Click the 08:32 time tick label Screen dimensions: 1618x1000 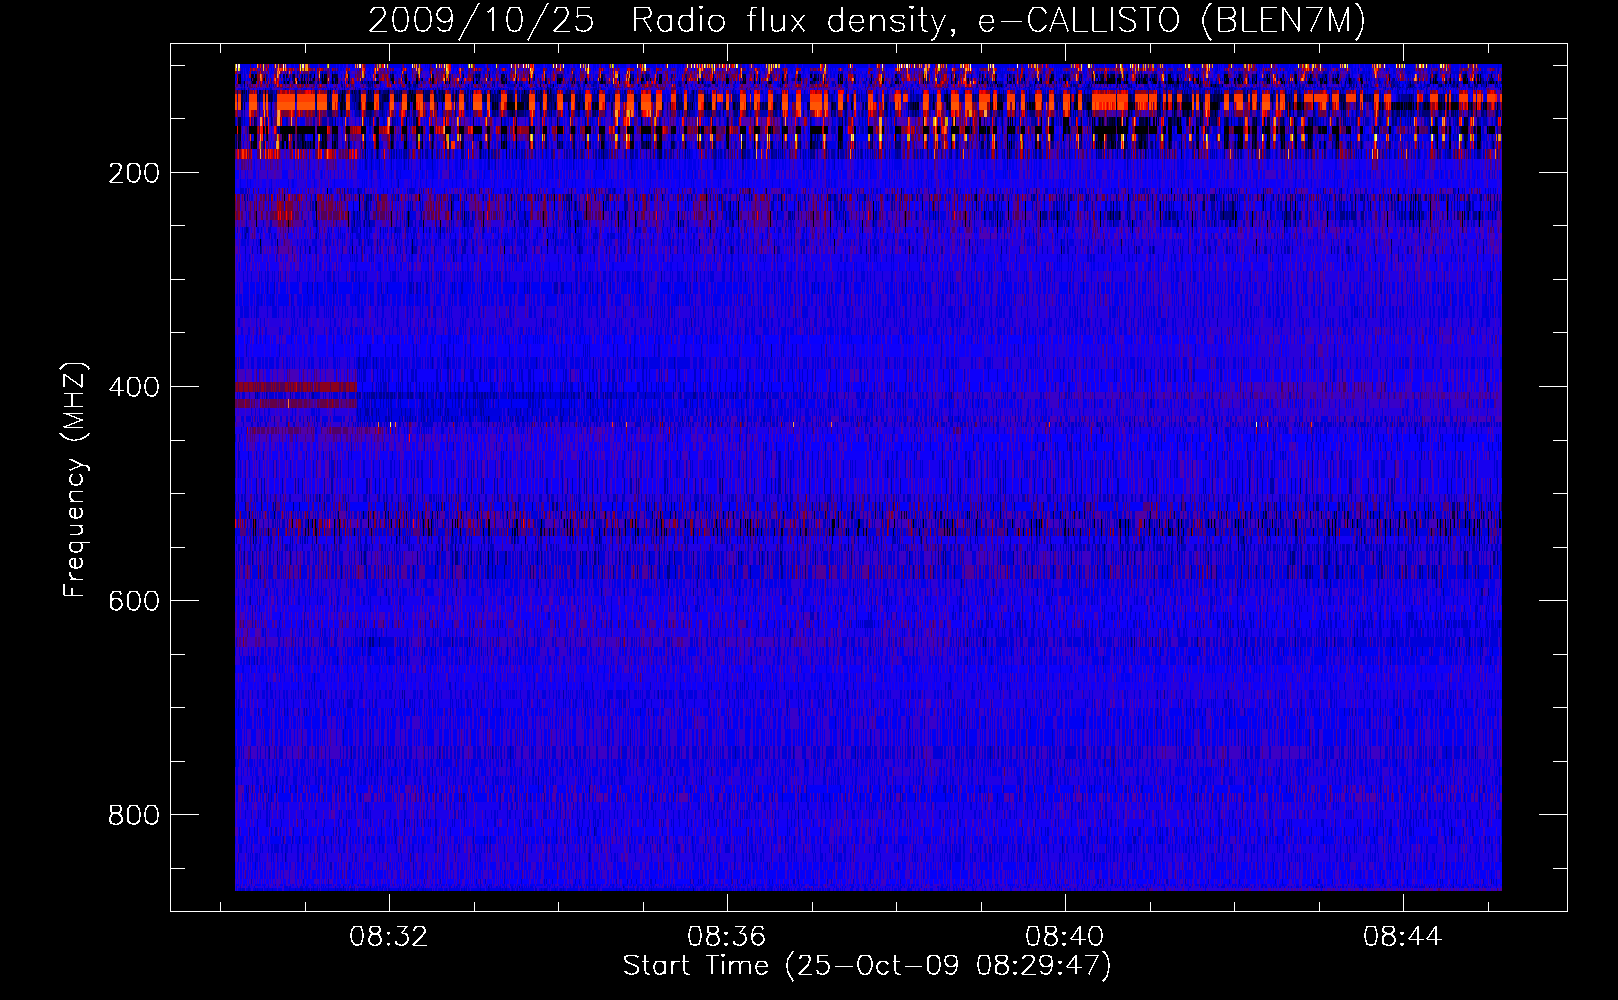(388, 936)
